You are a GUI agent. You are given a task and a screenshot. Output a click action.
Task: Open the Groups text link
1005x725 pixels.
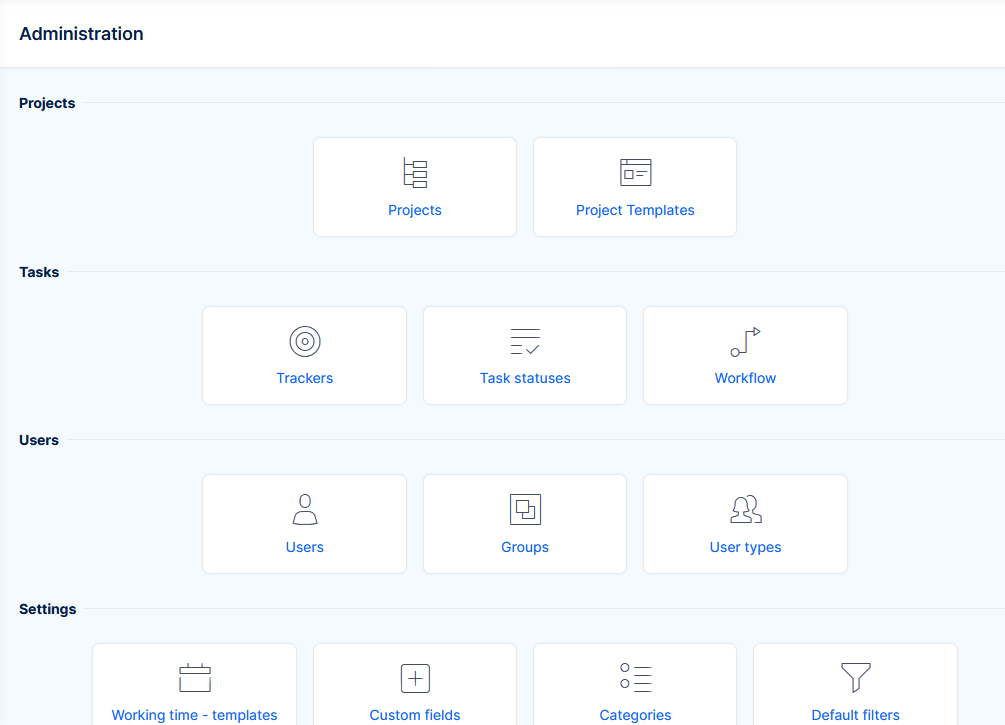[x=525, y=547]
